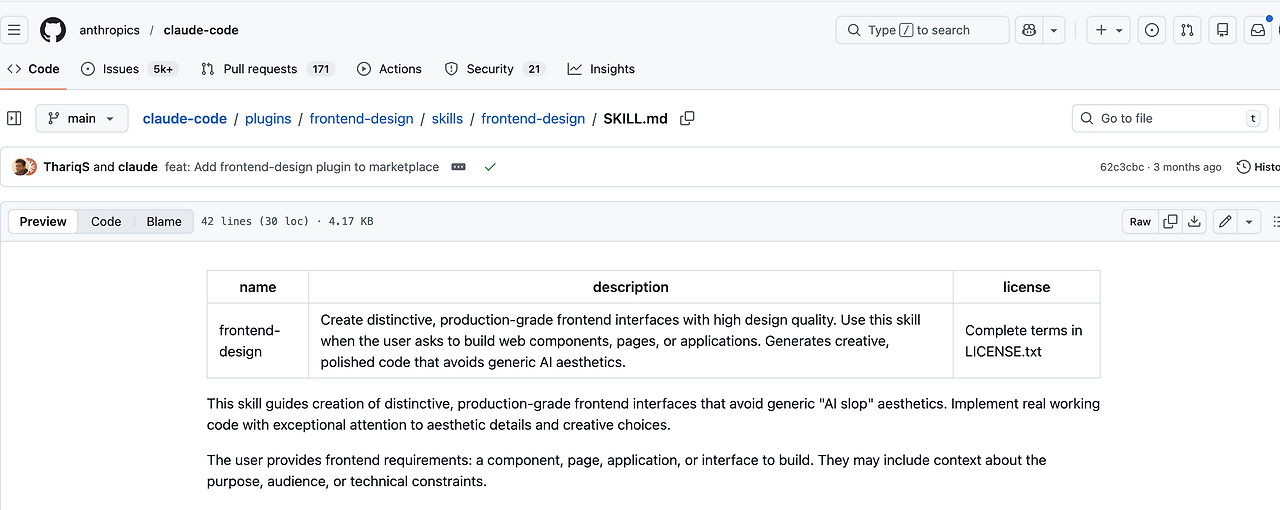Navigate to the plugins folder link
The width and height of the screenshot is (1280, 510).
[x=268, y=118]
